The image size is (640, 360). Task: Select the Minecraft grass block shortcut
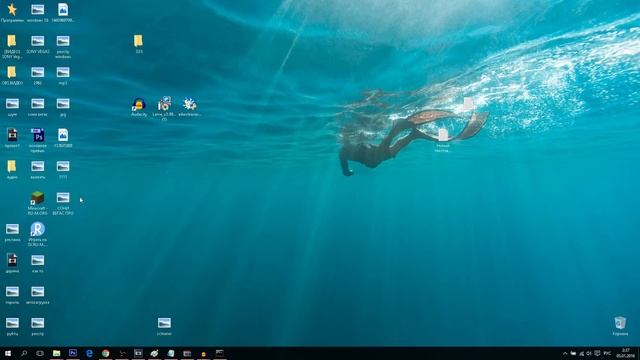38,198
